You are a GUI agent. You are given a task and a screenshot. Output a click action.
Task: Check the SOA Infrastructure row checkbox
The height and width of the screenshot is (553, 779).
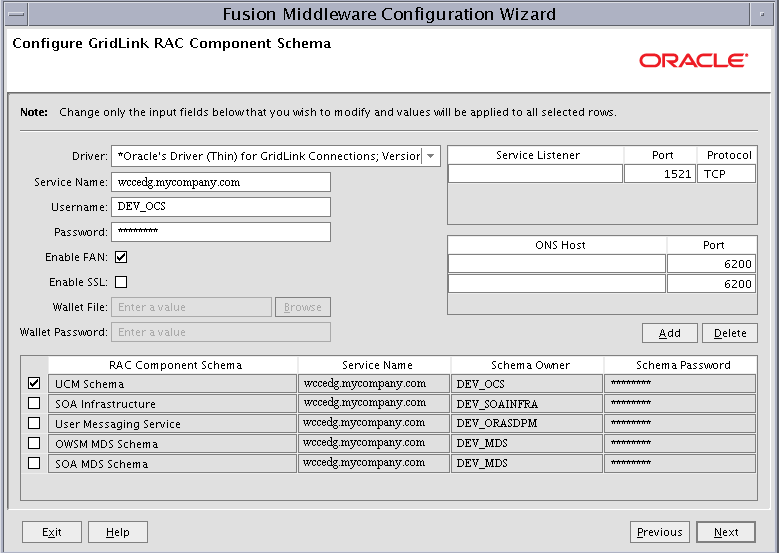(34, 403)
